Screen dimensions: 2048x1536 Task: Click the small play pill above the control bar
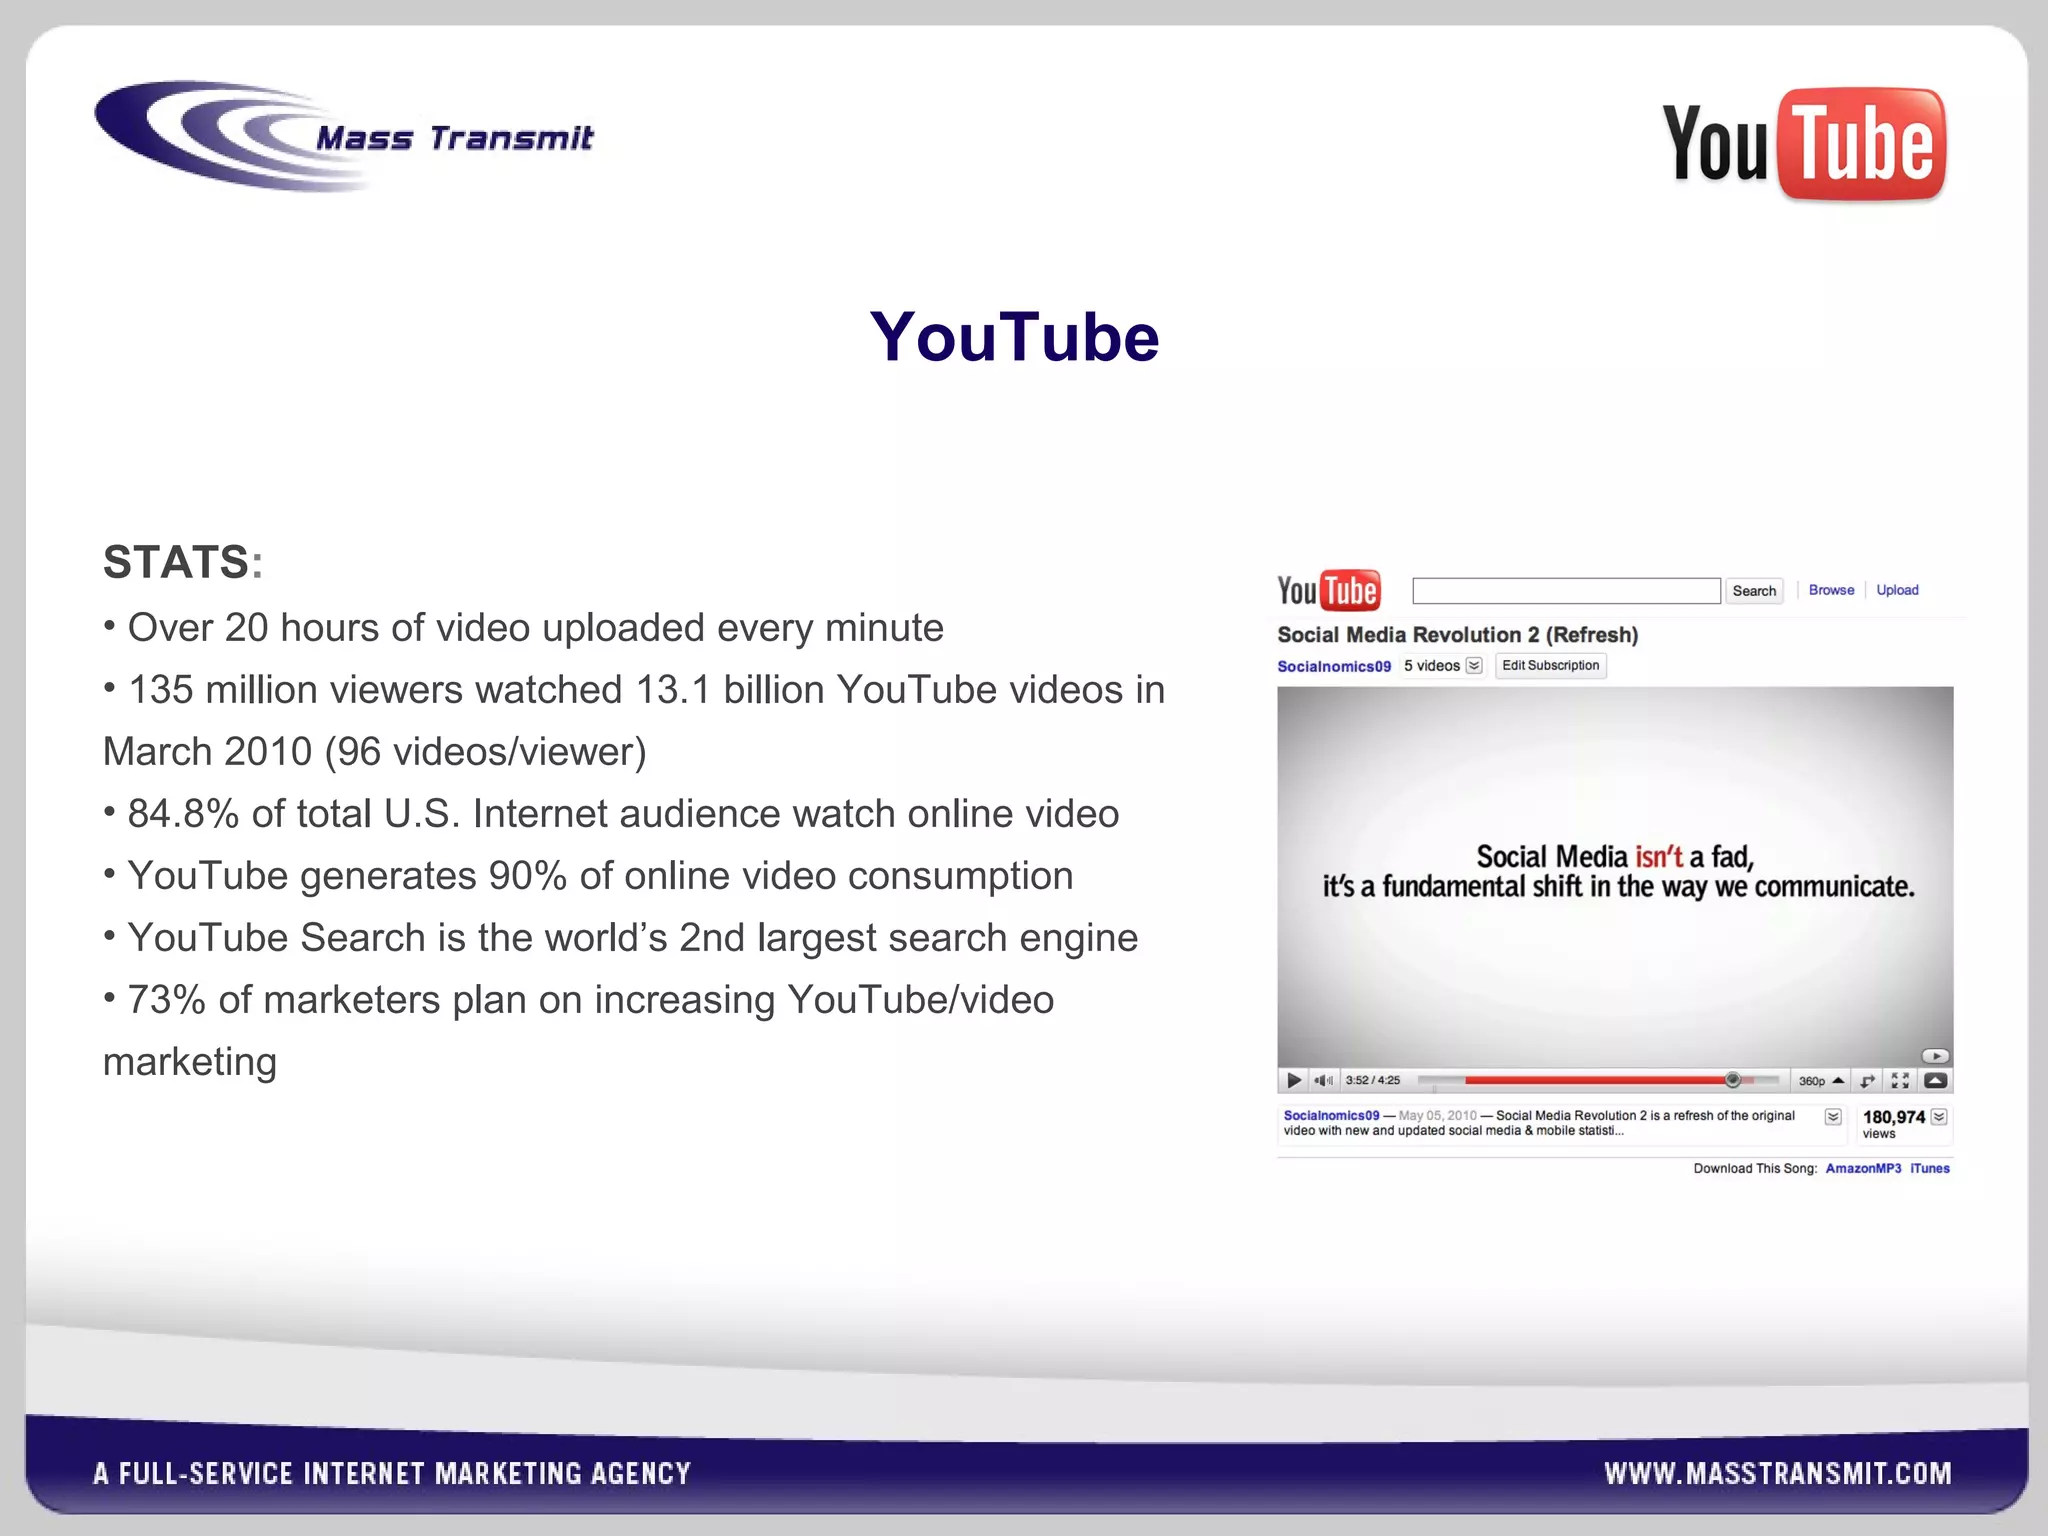(x=1935, y=1056)
